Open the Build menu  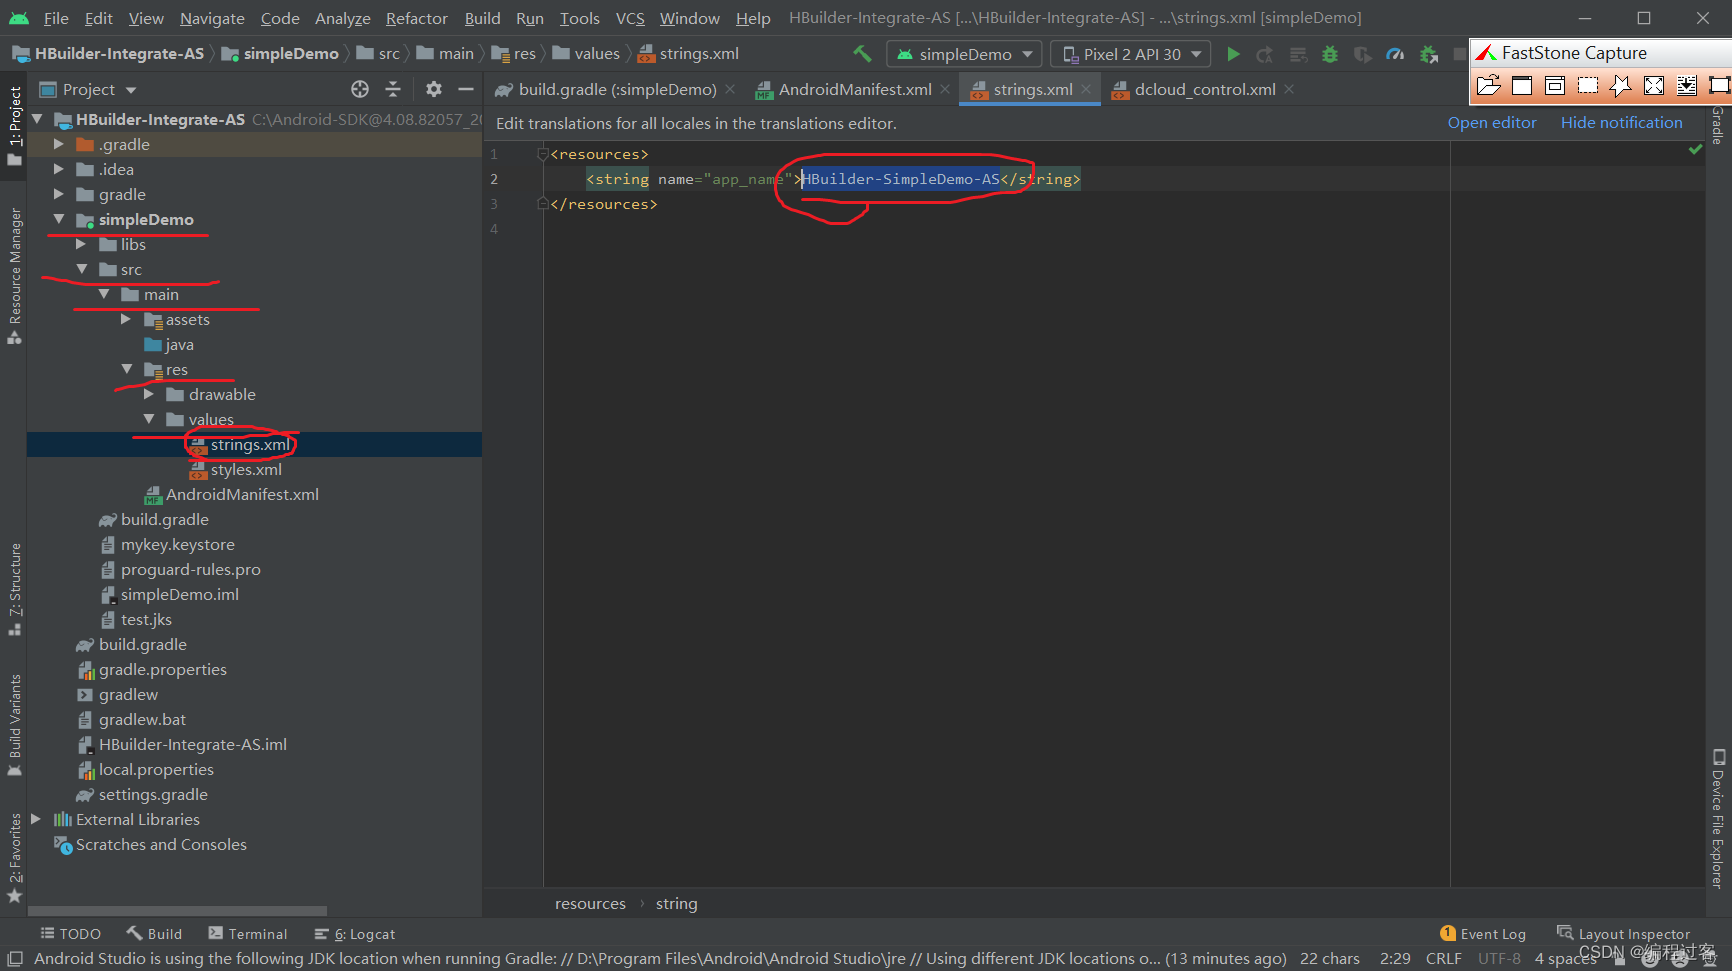tap(482, 18)
